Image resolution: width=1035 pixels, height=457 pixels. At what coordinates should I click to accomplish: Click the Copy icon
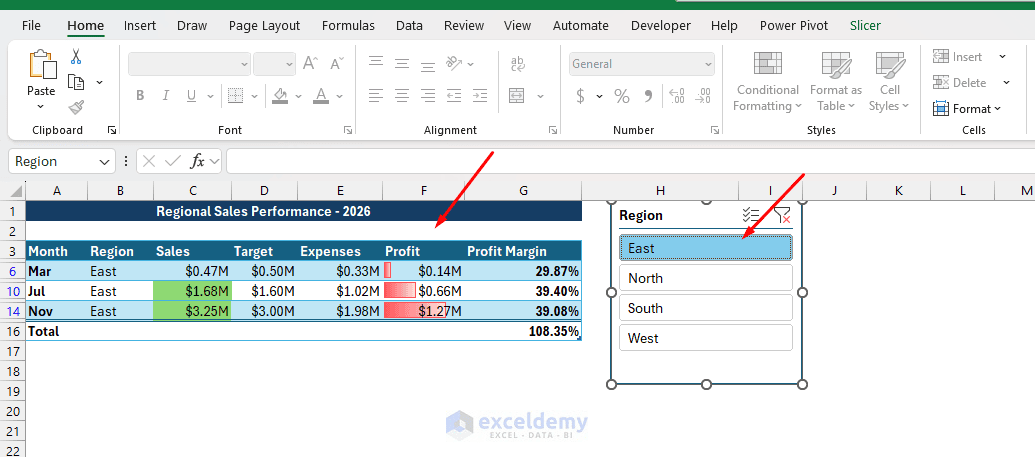tap(77, 83)
